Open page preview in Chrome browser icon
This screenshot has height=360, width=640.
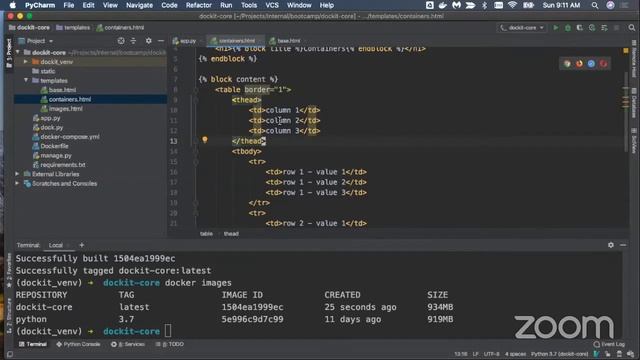pos(567,64)
